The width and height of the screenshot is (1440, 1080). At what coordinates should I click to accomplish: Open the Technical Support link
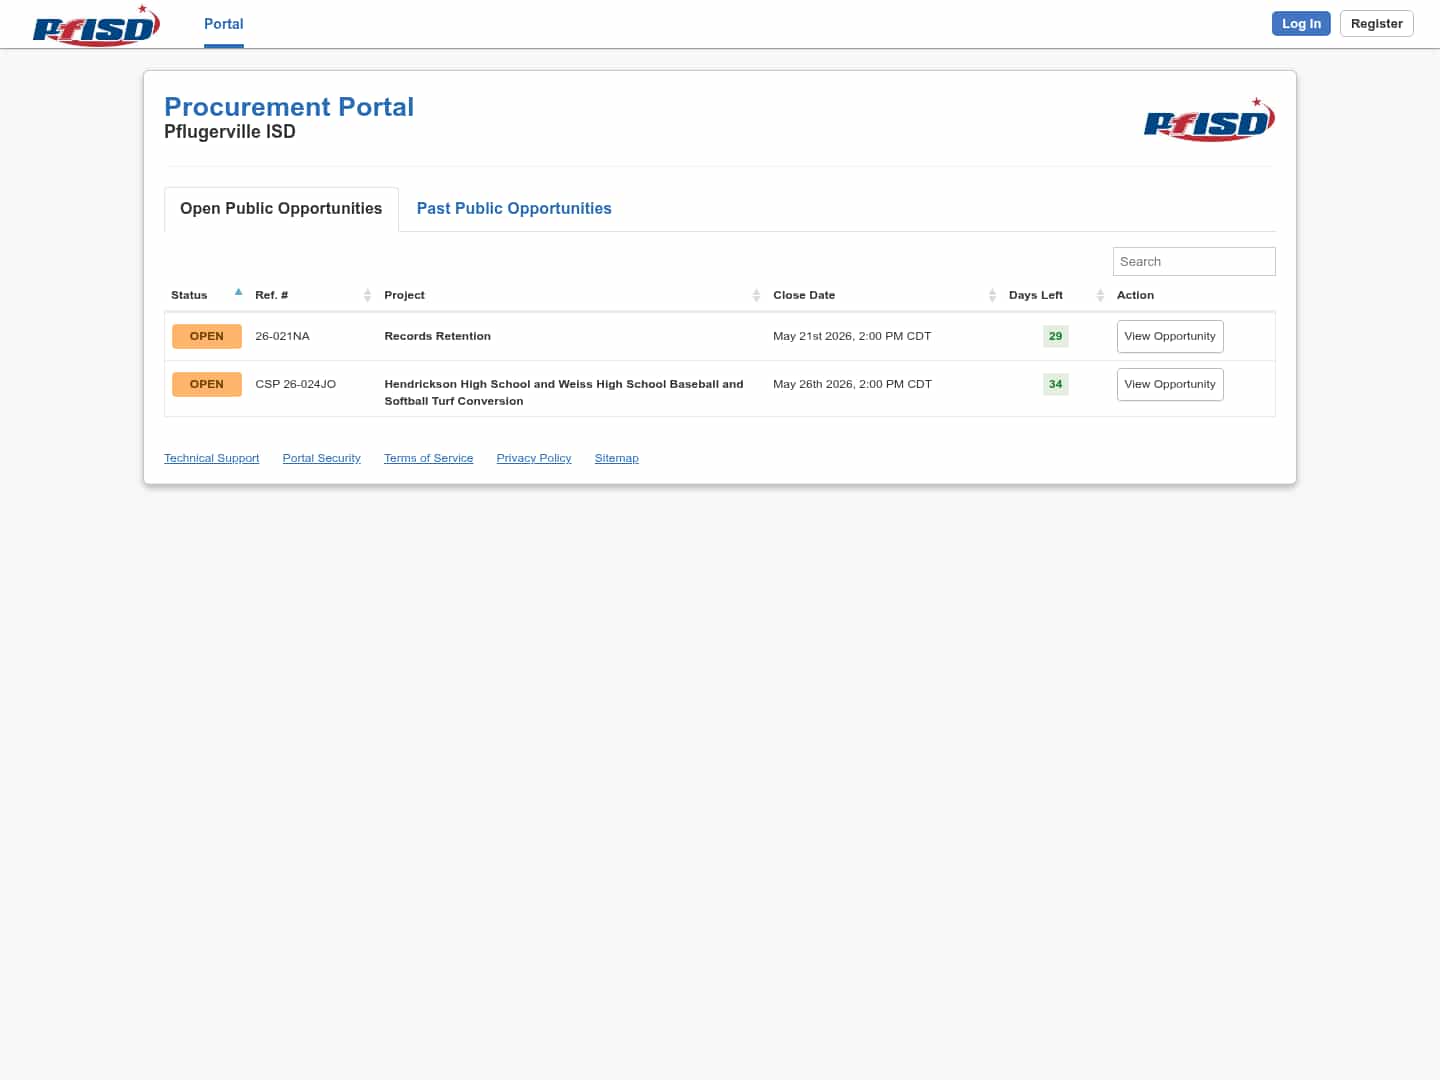[x=211, y=458]
